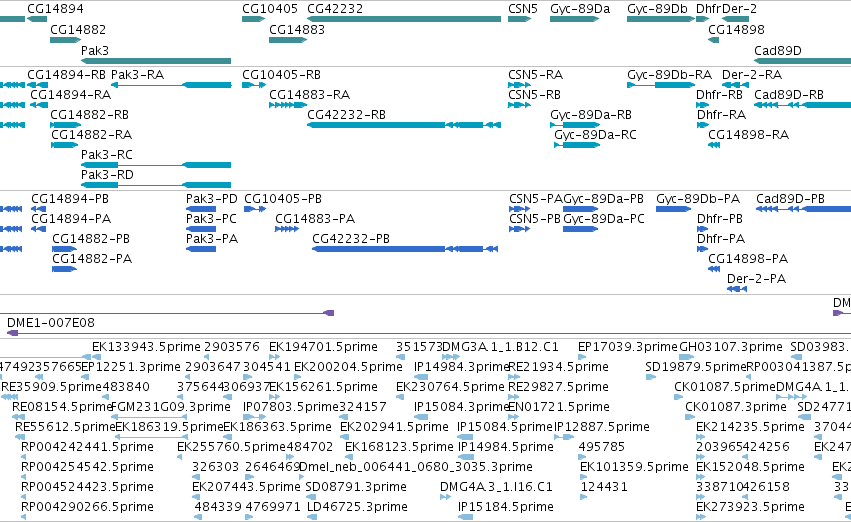
Task: Click the CG42232-RB transcript glyph
Action: pos(404,125)
